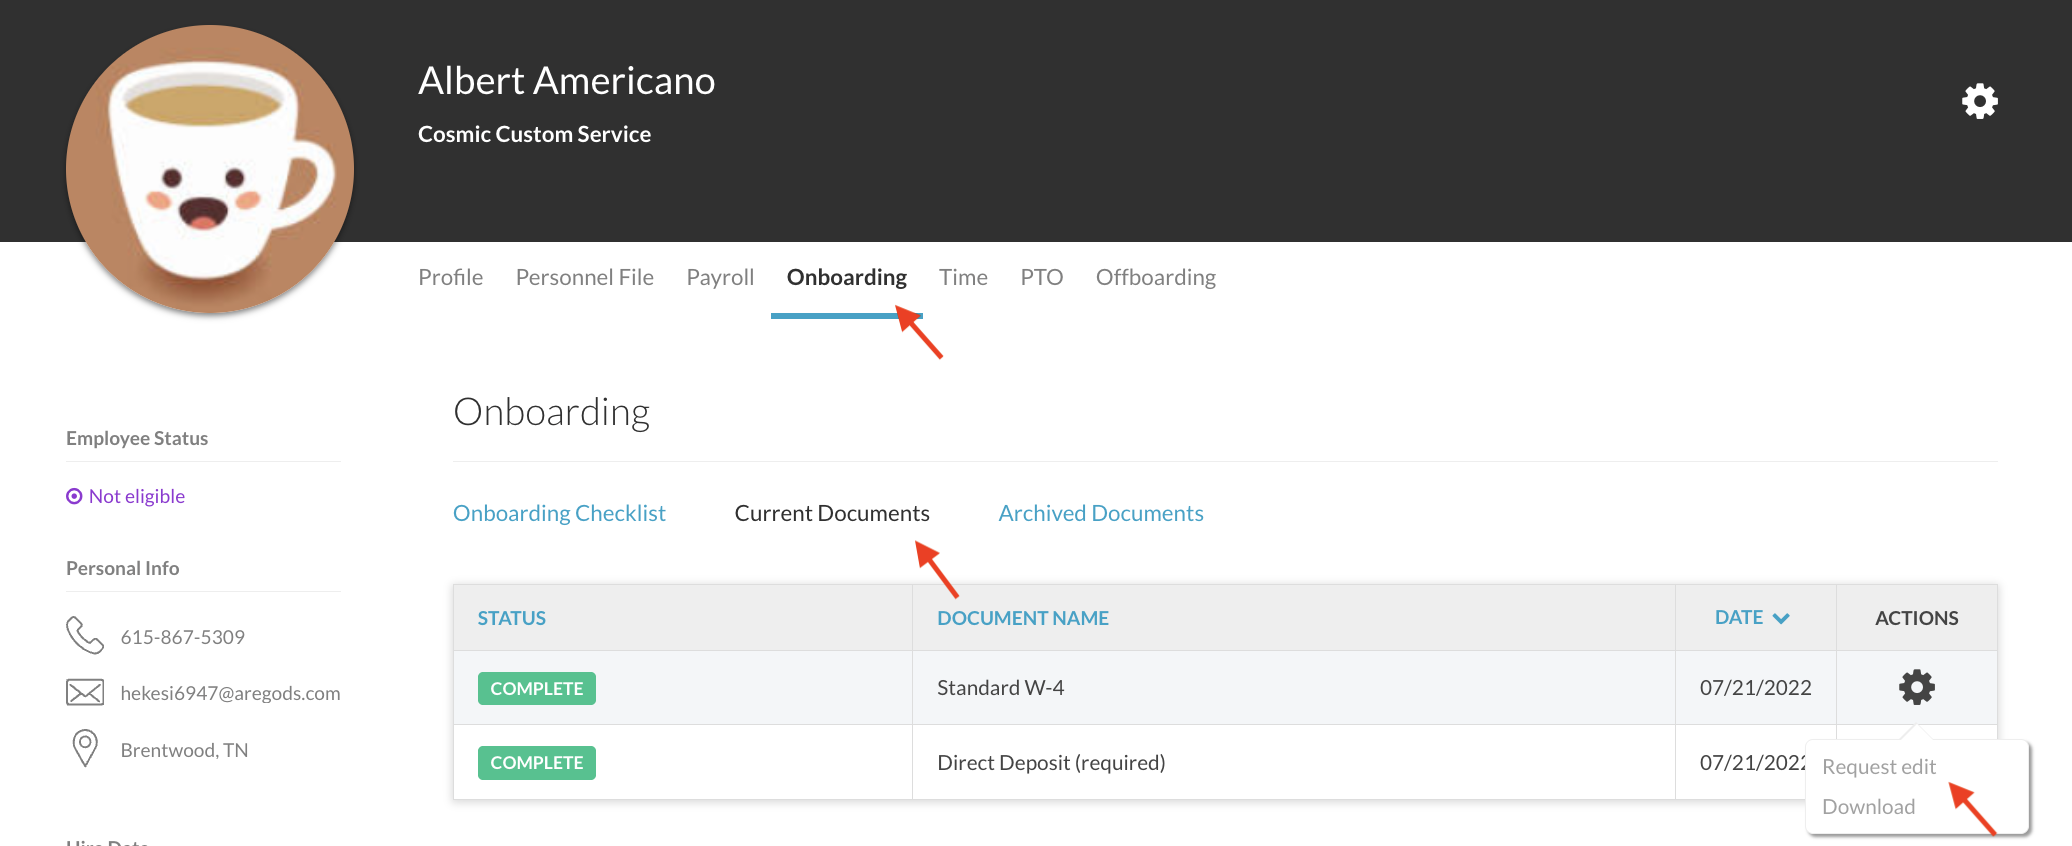Click the Not eligible status link
This screenshot has height=846, width=2072.
136,496
